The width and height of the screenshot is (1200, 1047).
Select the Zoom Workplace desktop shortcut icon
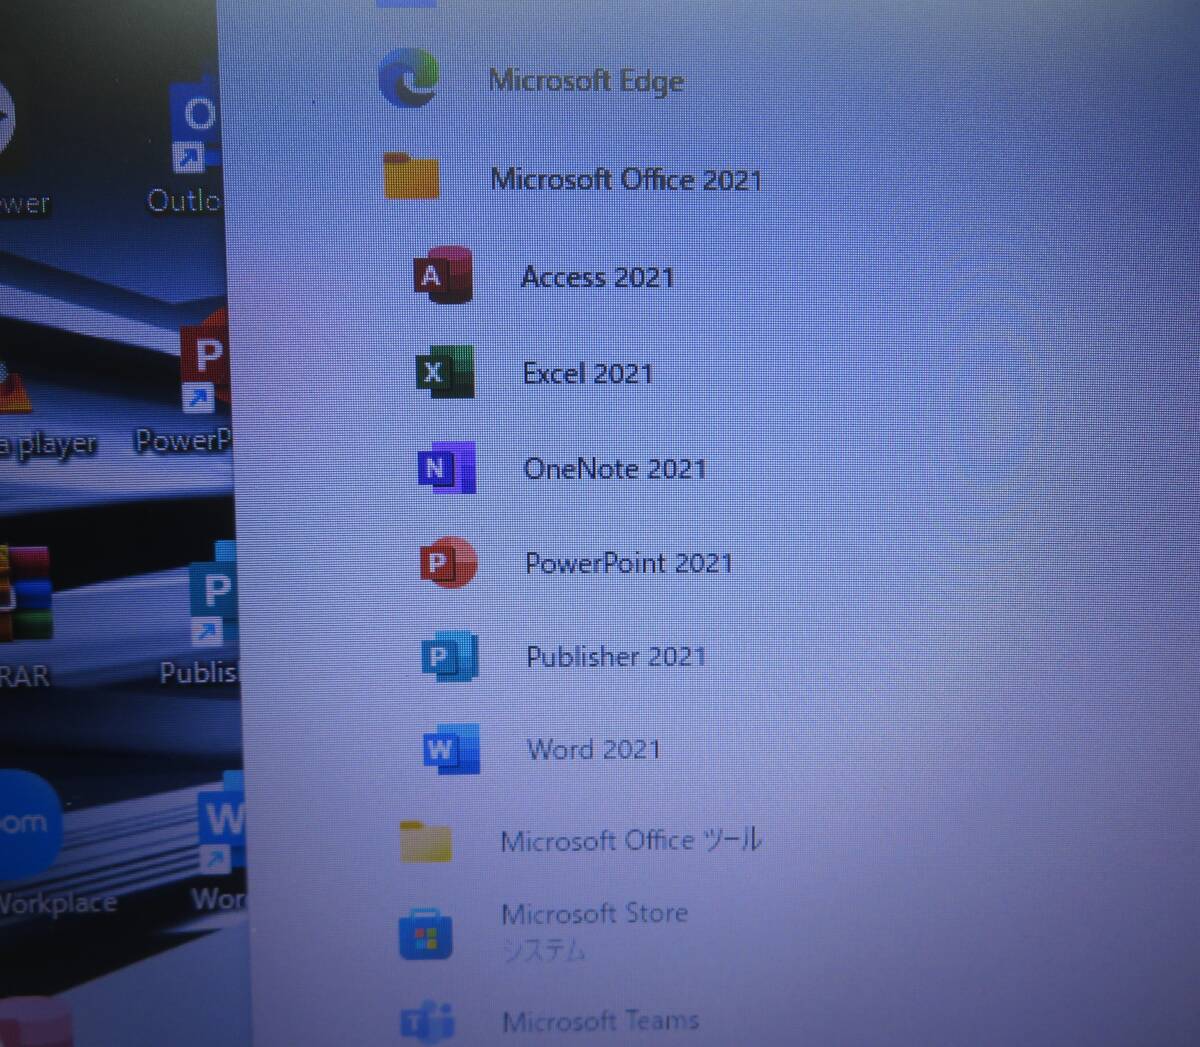pos(29,825)
